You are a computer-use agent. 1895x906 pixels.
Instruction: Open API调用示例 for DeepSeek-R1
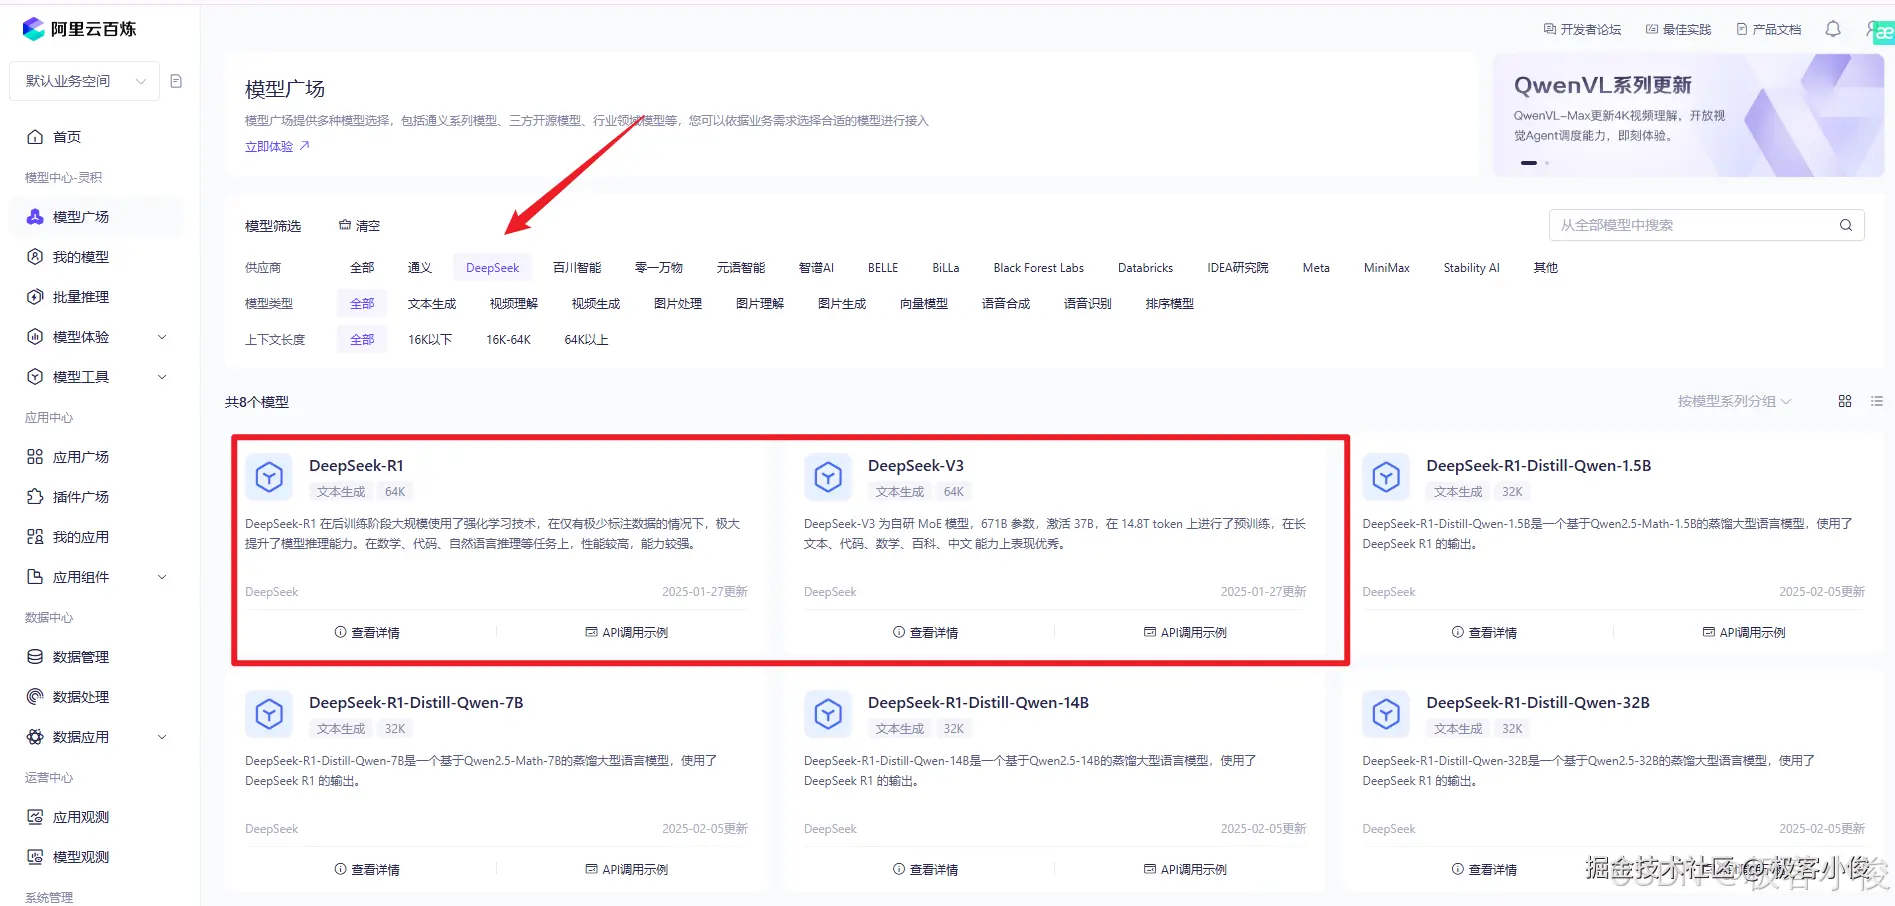click(627, 632)
